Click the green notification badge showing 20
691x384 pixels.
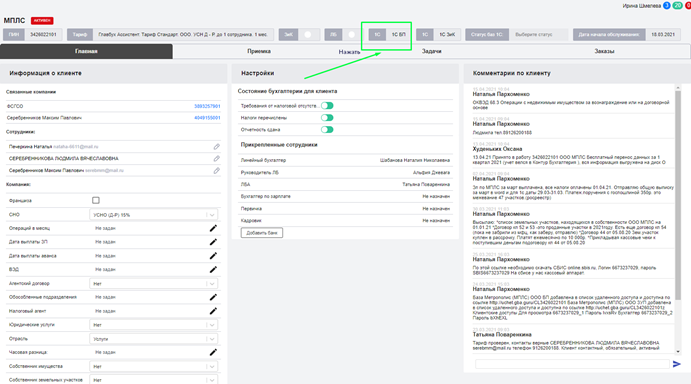coord(677,5)
